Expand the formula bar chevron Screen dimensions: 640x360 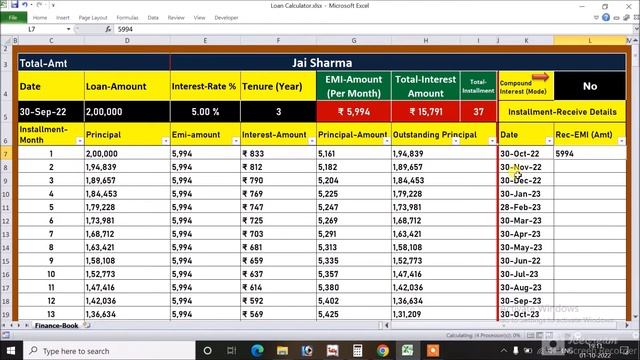pyautogui.click(x=636, y=29)
